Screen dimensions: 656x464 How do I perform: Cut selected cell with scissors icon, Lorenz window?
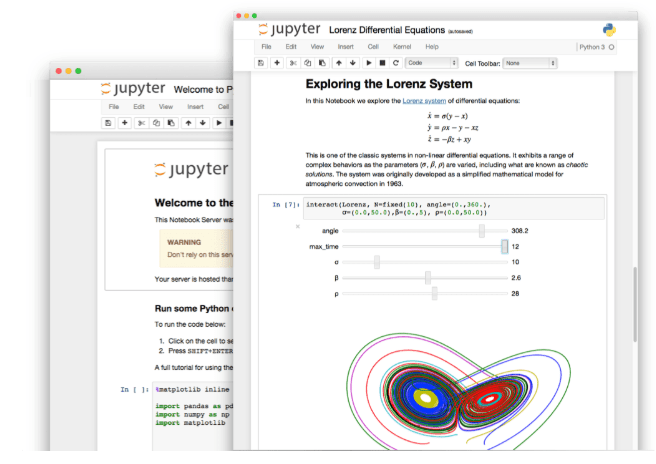coord(293,63)
